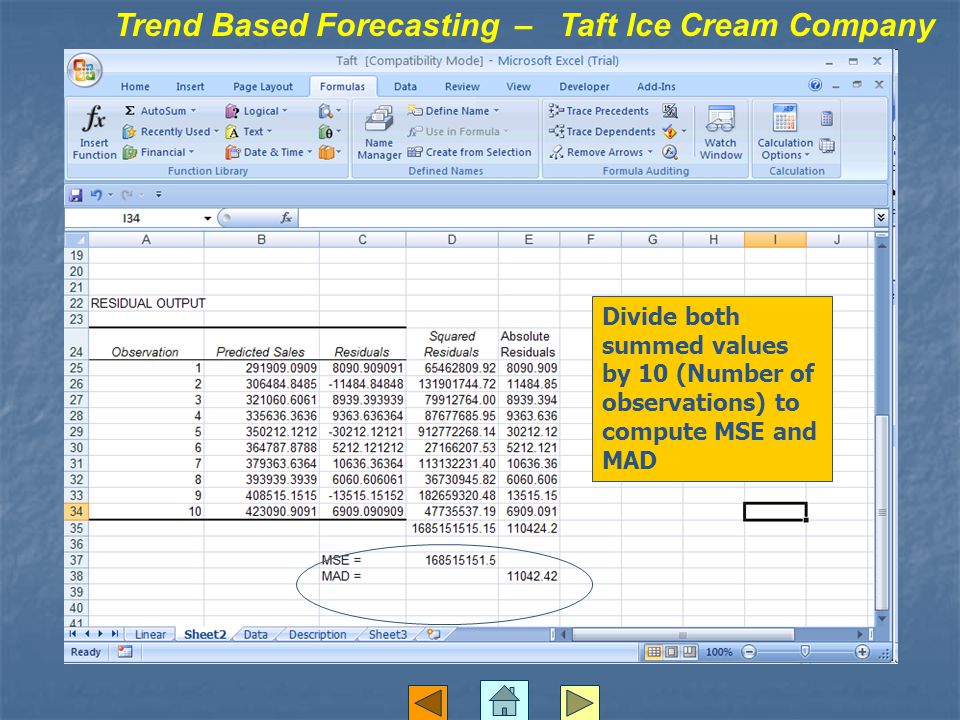This screenshot has height=720, width=960.
Task: Click the formula bar fx icon
Action: [x=286, y=218]
